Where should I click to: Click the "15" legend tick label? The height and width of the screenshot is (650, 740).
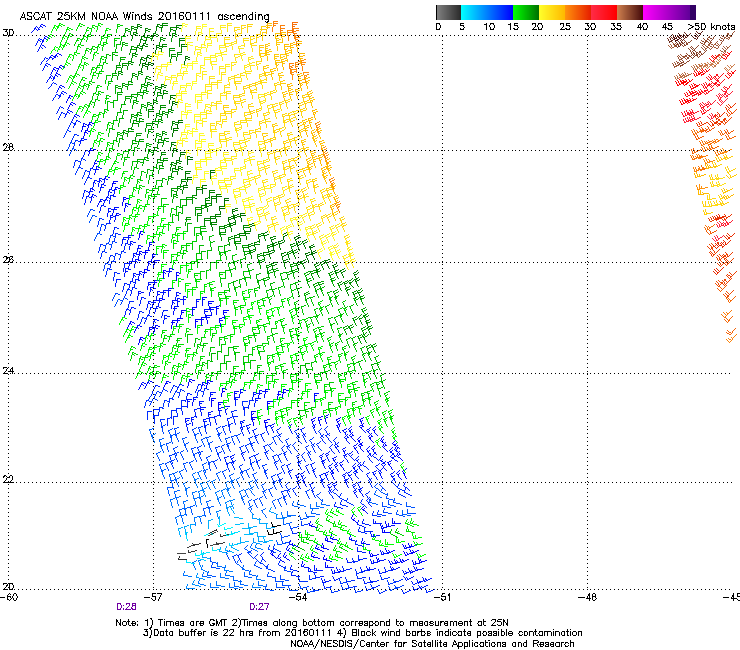tap(513, 27)
